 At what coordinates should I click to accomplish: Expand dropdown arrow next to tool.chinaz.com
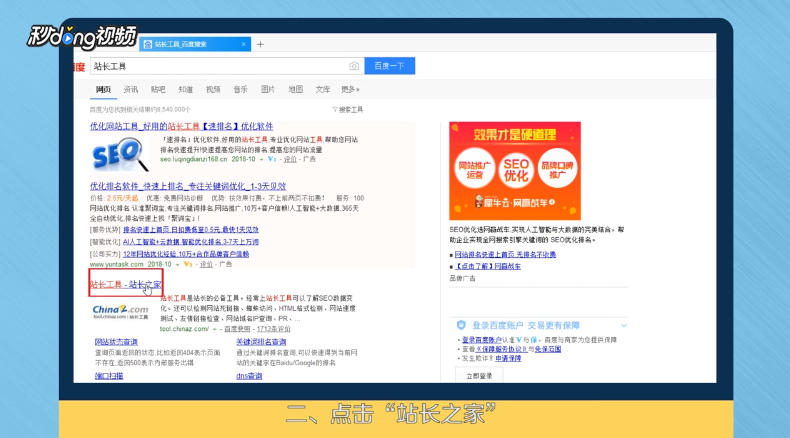[x=215, y=329]
